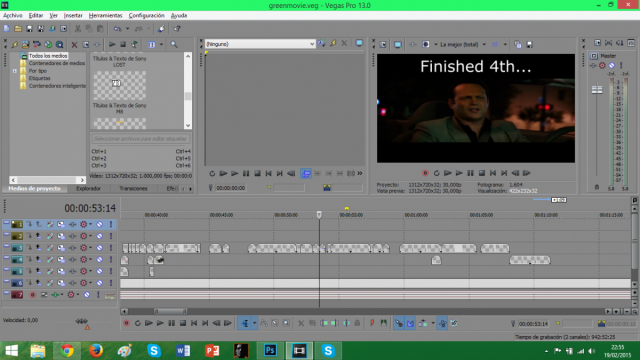Toggle Auto Ripple in timeline toolbar
Image resolution: width=640 pixels, height=360 pixels.
[x=423, y=323]
